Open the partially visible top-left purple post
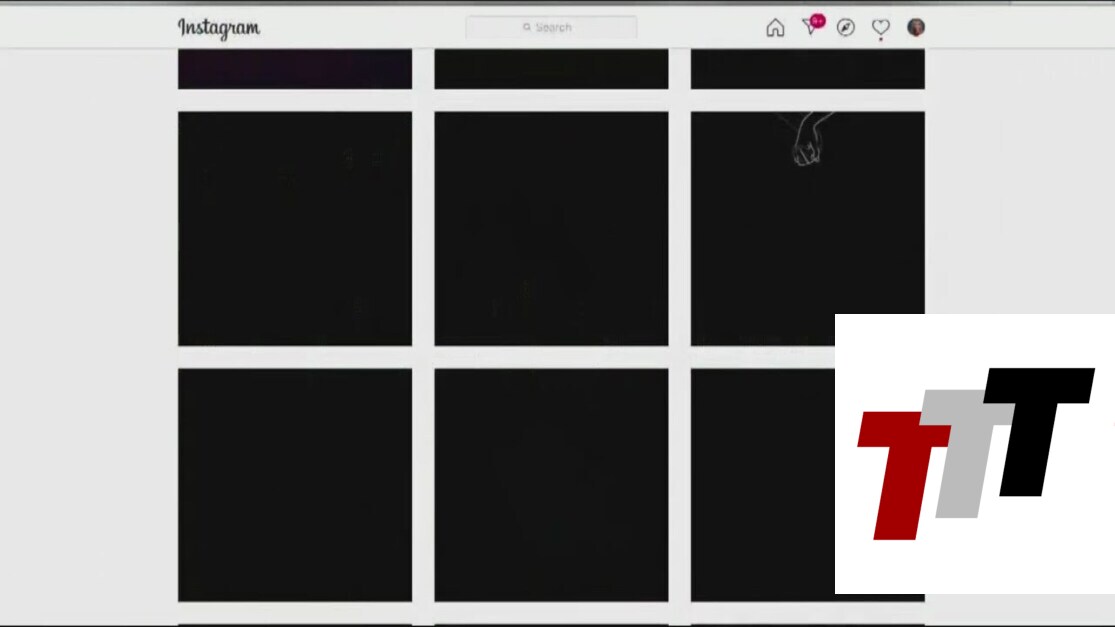This screenshot has height=627, width=1115. tap(295, 69)
